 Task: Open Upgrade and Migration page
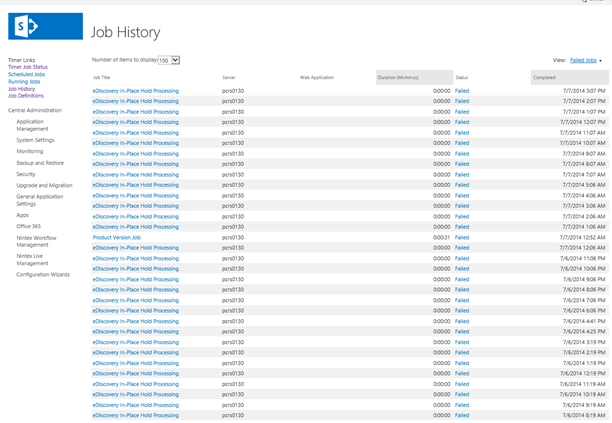click(44, 185)
